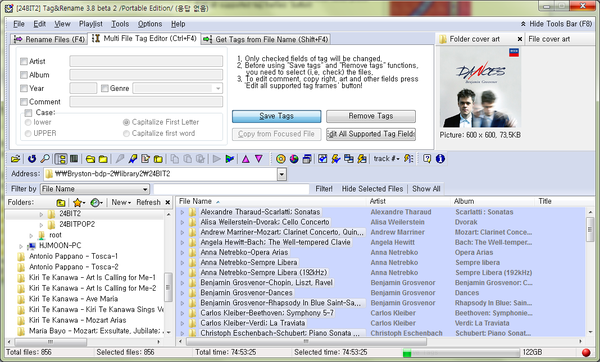Click the folder-up icon in Folders panel

(x=60, y=202)
